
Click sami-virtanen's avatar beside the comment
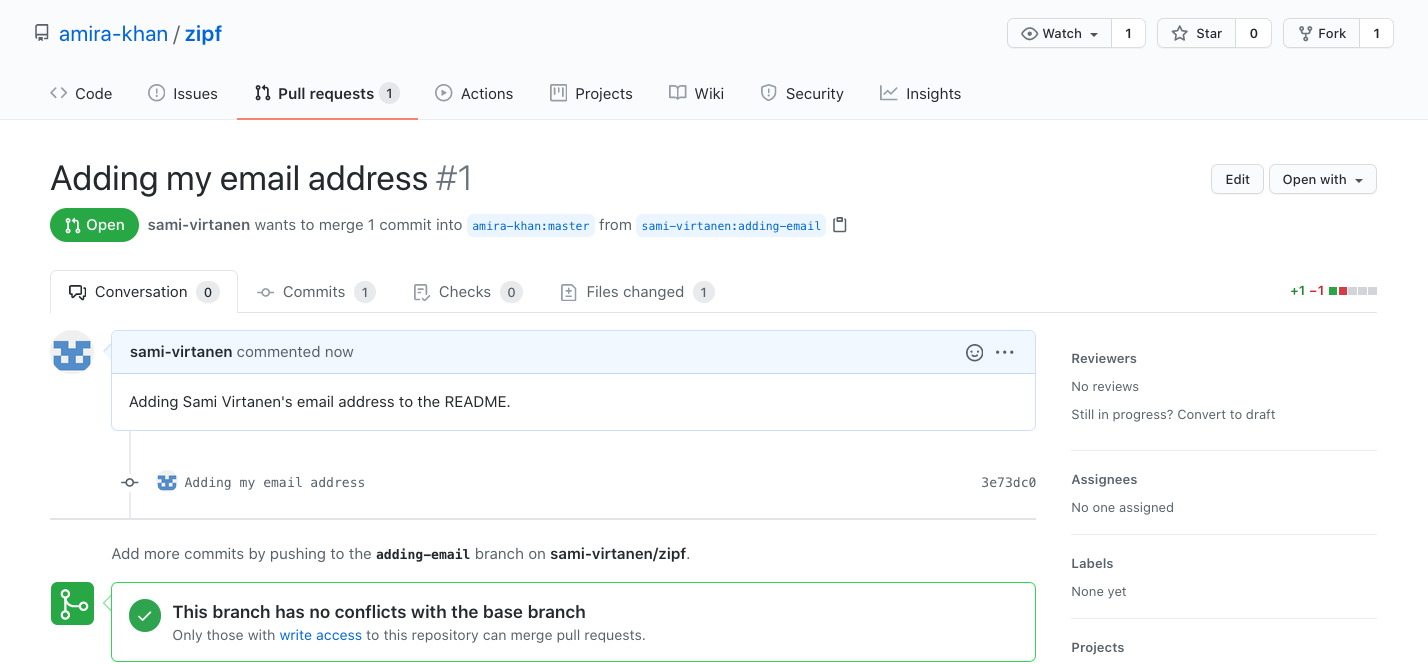[x=72, y=351]
